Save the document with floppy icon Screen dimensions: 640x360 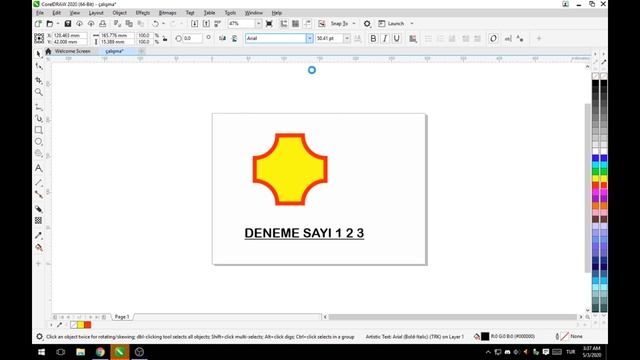click(68, 24)
